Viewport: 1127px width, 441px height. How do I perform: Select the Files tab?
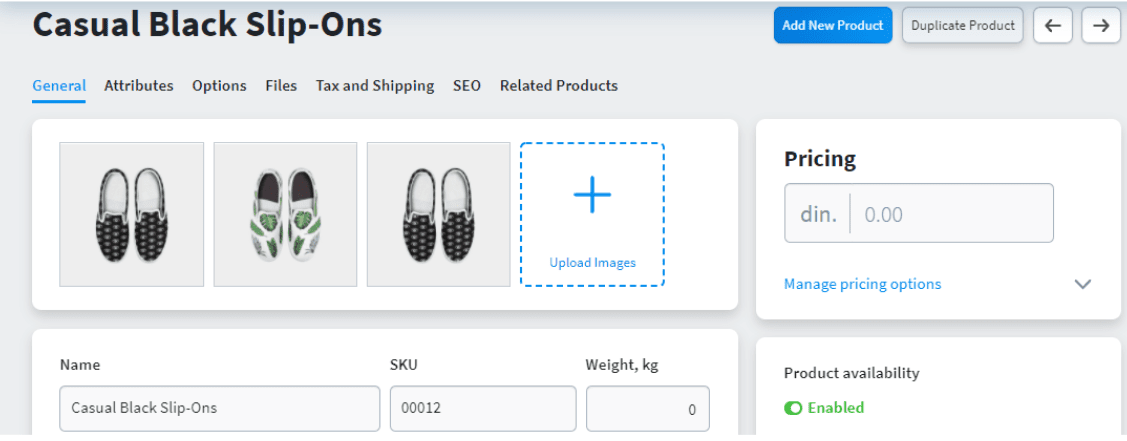[x=281, y=85]
